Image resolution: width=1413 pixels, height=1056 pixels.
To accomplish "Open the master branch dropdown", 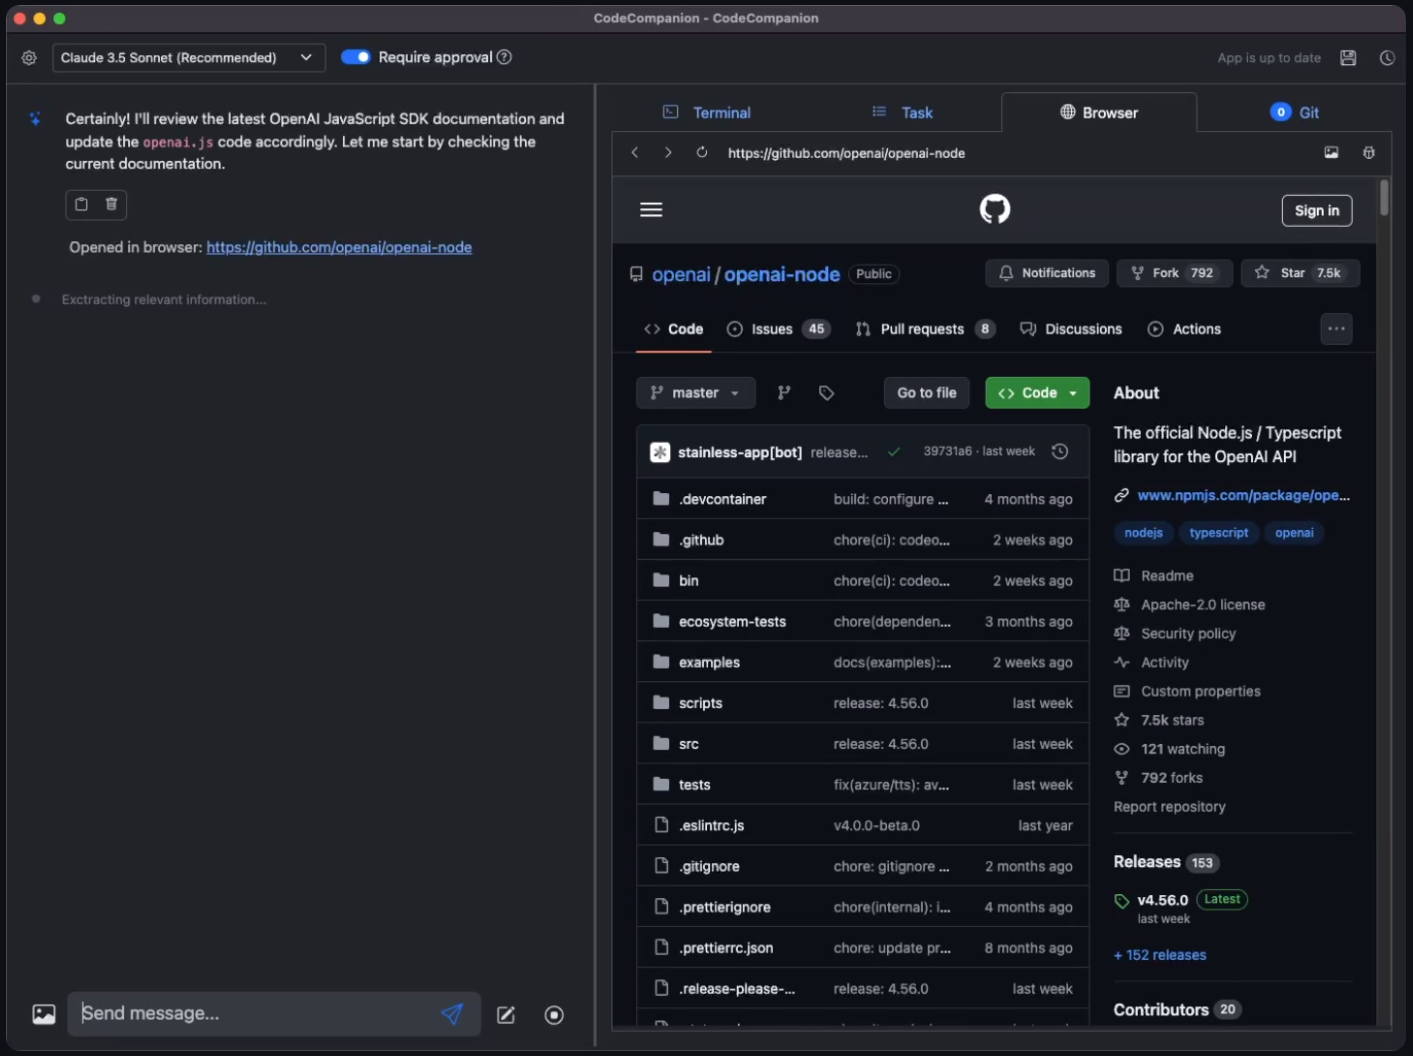I will pyautogui.click(x=695, y=393).
